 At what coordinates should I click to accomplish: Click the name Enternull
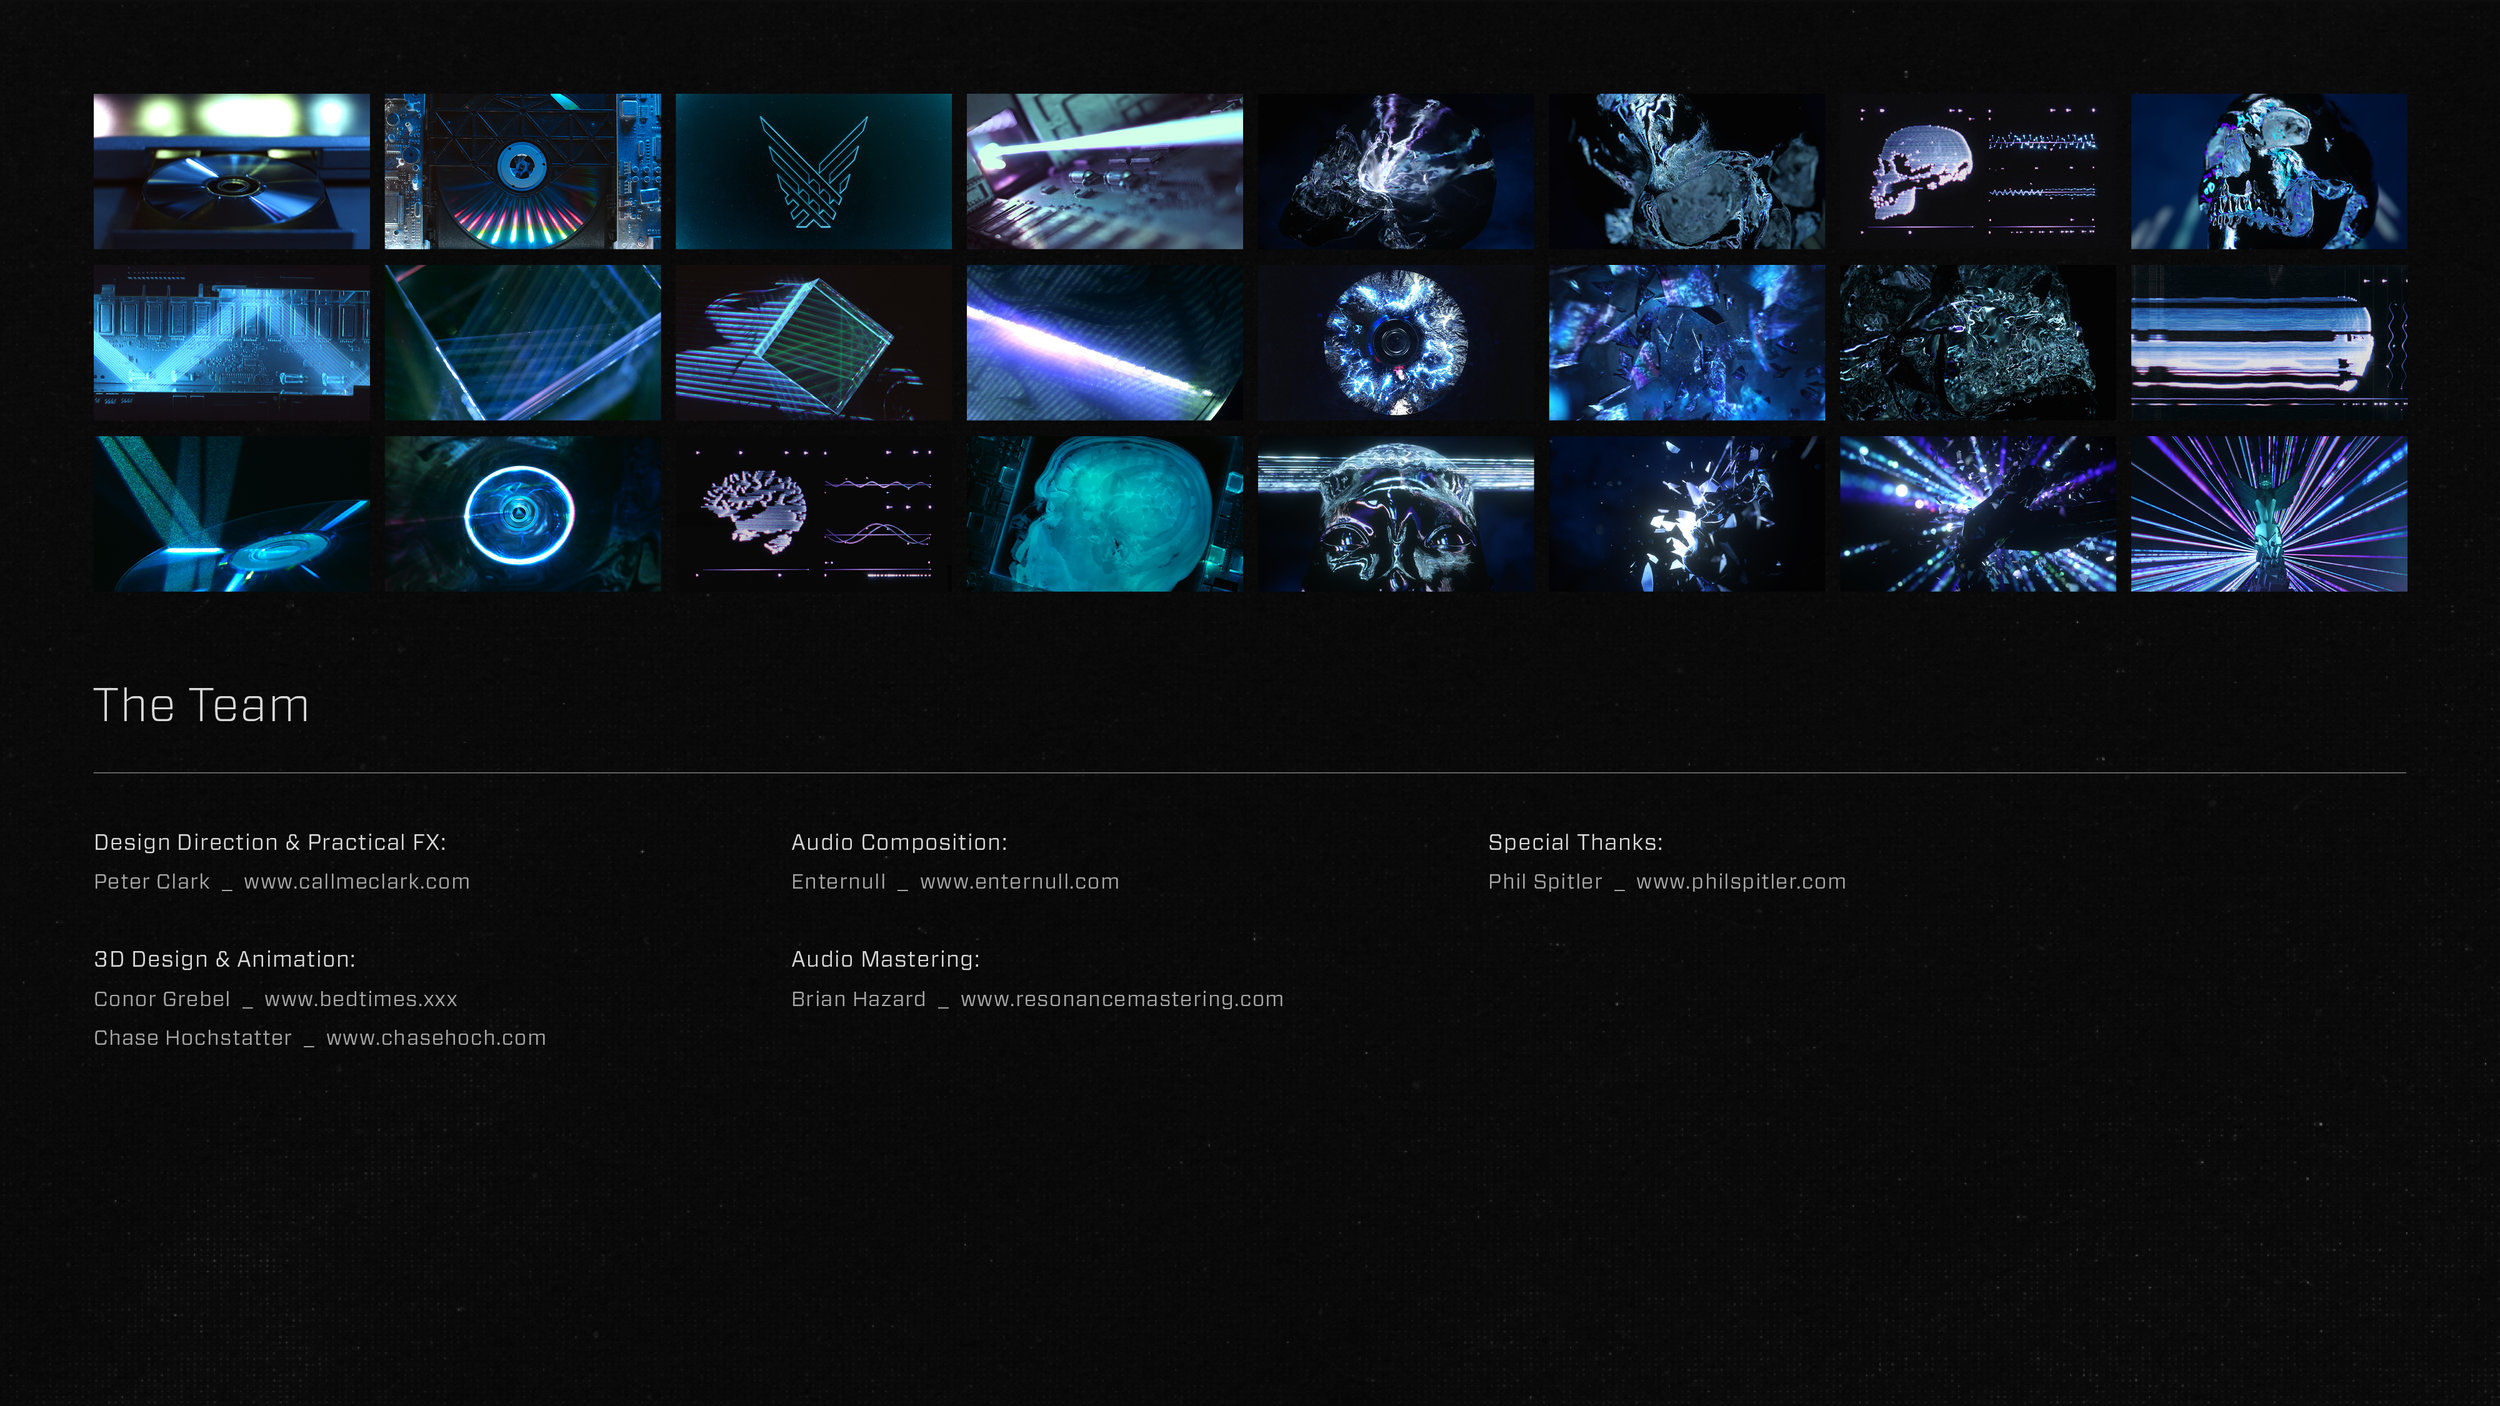coord(838,881)
